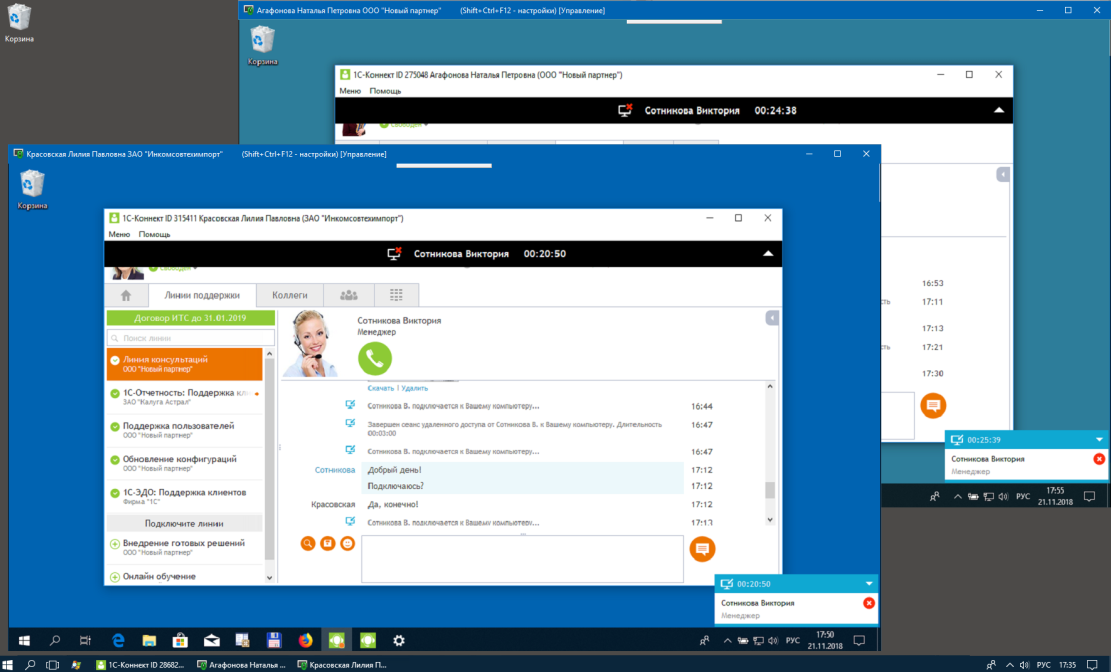Click the floppy disk icon on the remote taskbar
The width and height of the screenshot is (1111, 672).
pos(274,640)
